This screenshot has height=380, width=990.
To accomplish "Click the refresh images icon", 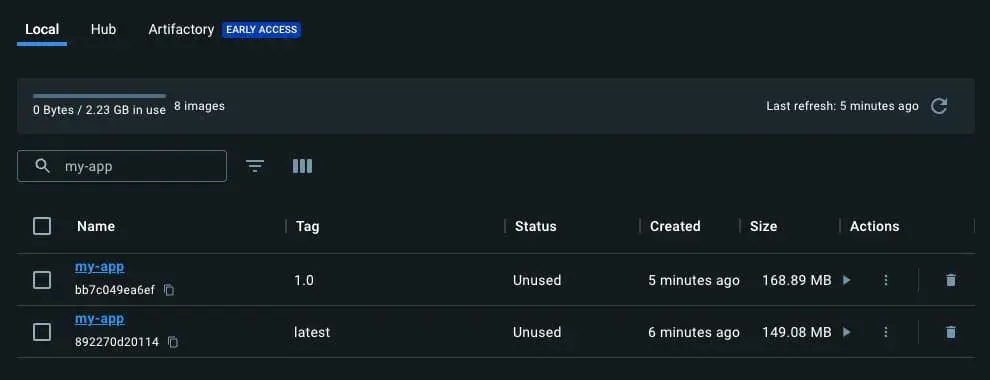I will point(939,106).
